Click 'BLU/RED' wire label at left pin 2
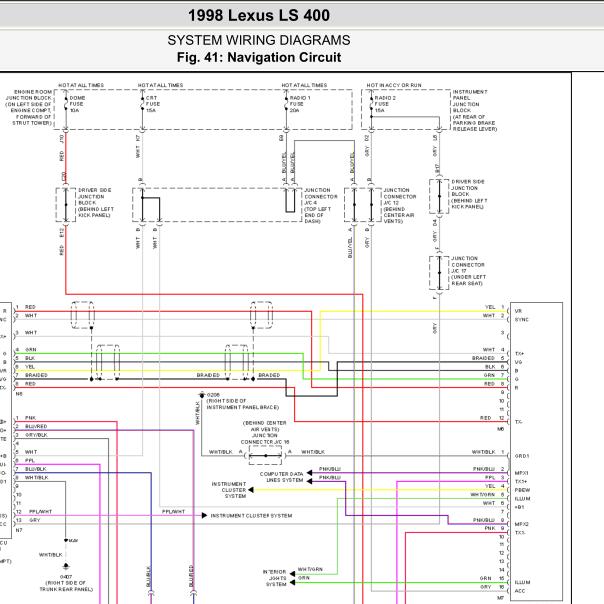The height and width of the screenshot is (604, 604). [36, 426]
